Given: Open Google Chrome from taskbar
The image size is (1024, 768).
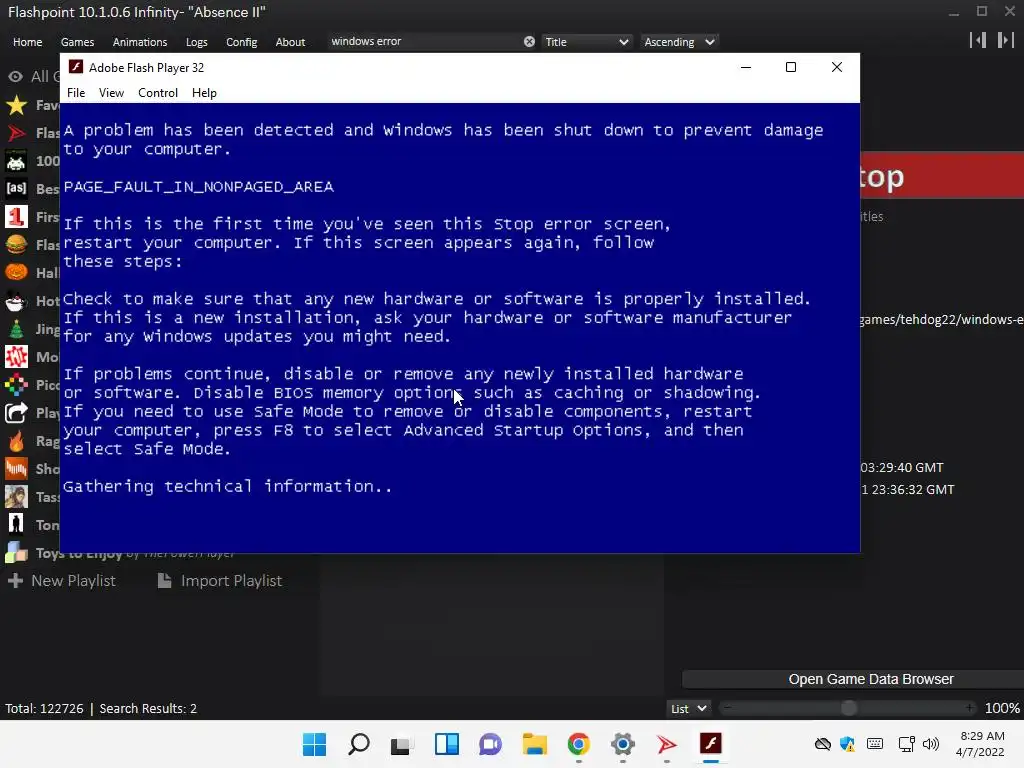Looking at the screenshot, I should pos(579,744).
